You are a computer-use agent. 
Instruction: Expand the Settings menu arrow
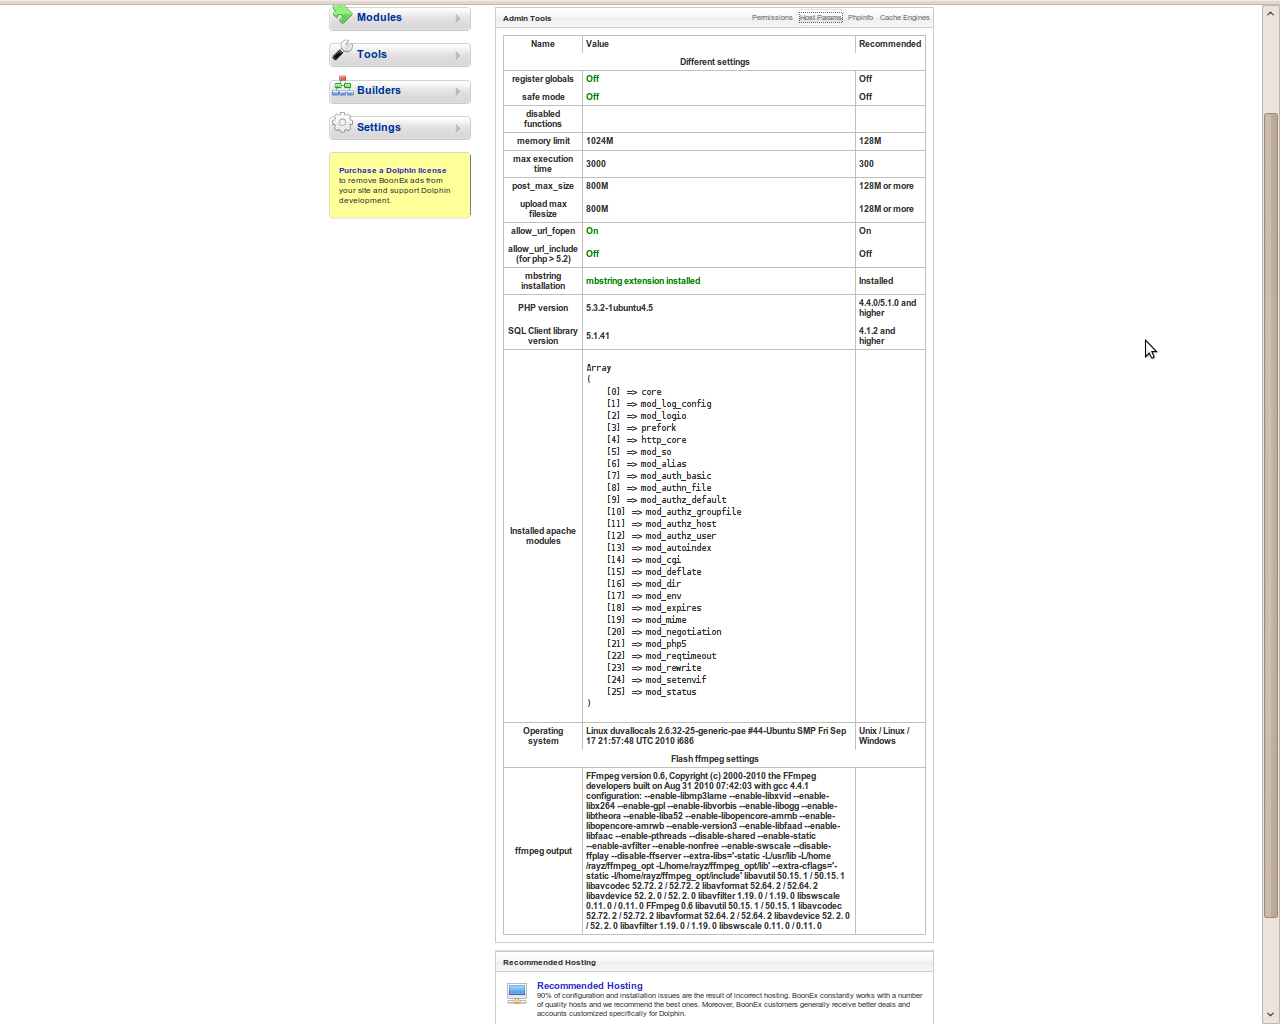click(458, 129)
